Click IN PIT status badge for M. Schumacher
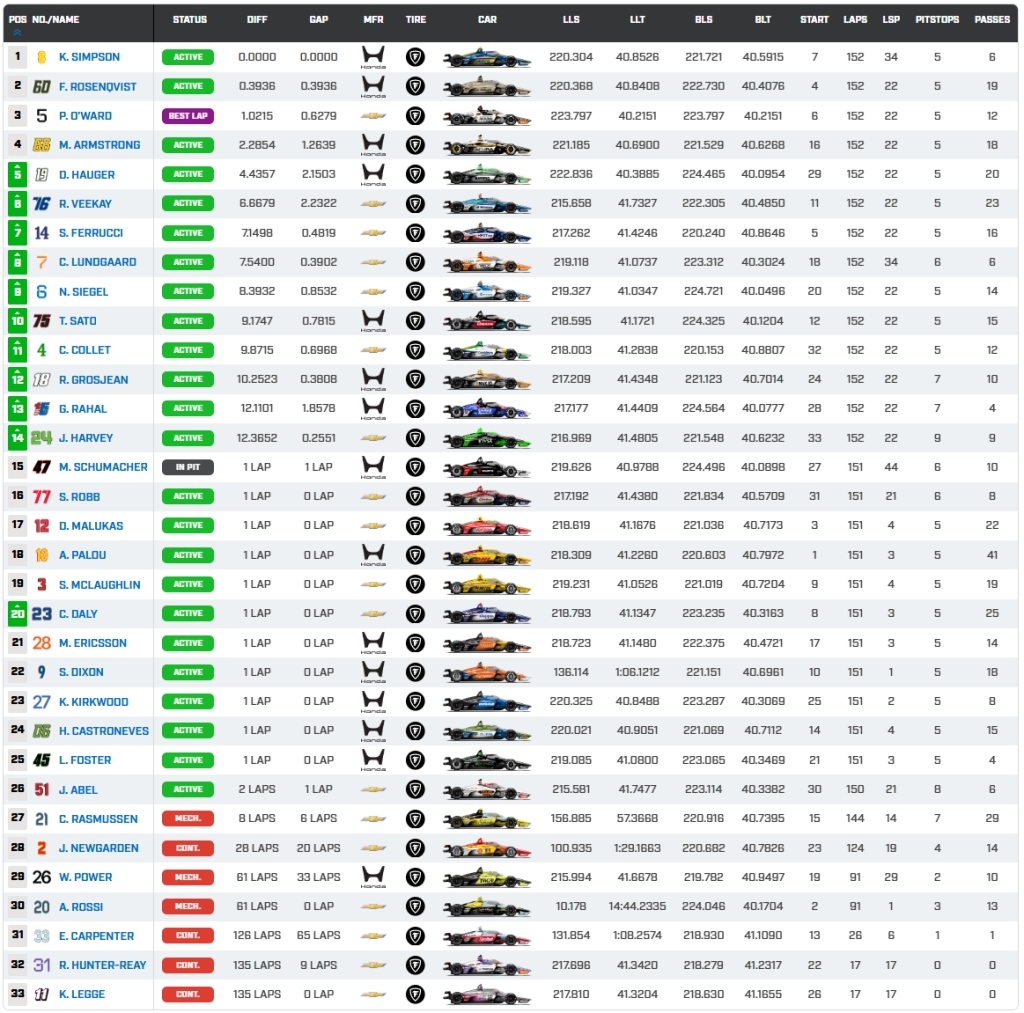This screenshot has width=1024, height=1013. point(188,467)
